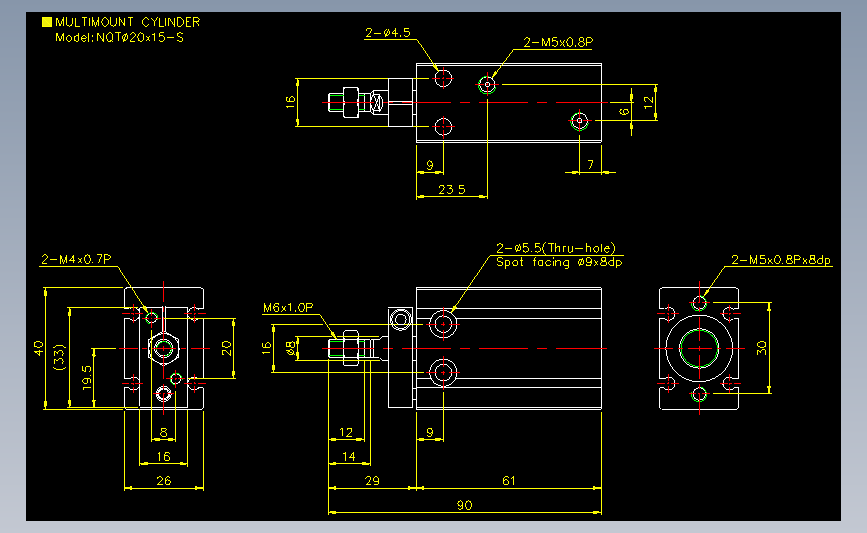Click the 'M6x1.0P' rod thread annotation
Screen dimensions: 867x533
click(288, 307)
